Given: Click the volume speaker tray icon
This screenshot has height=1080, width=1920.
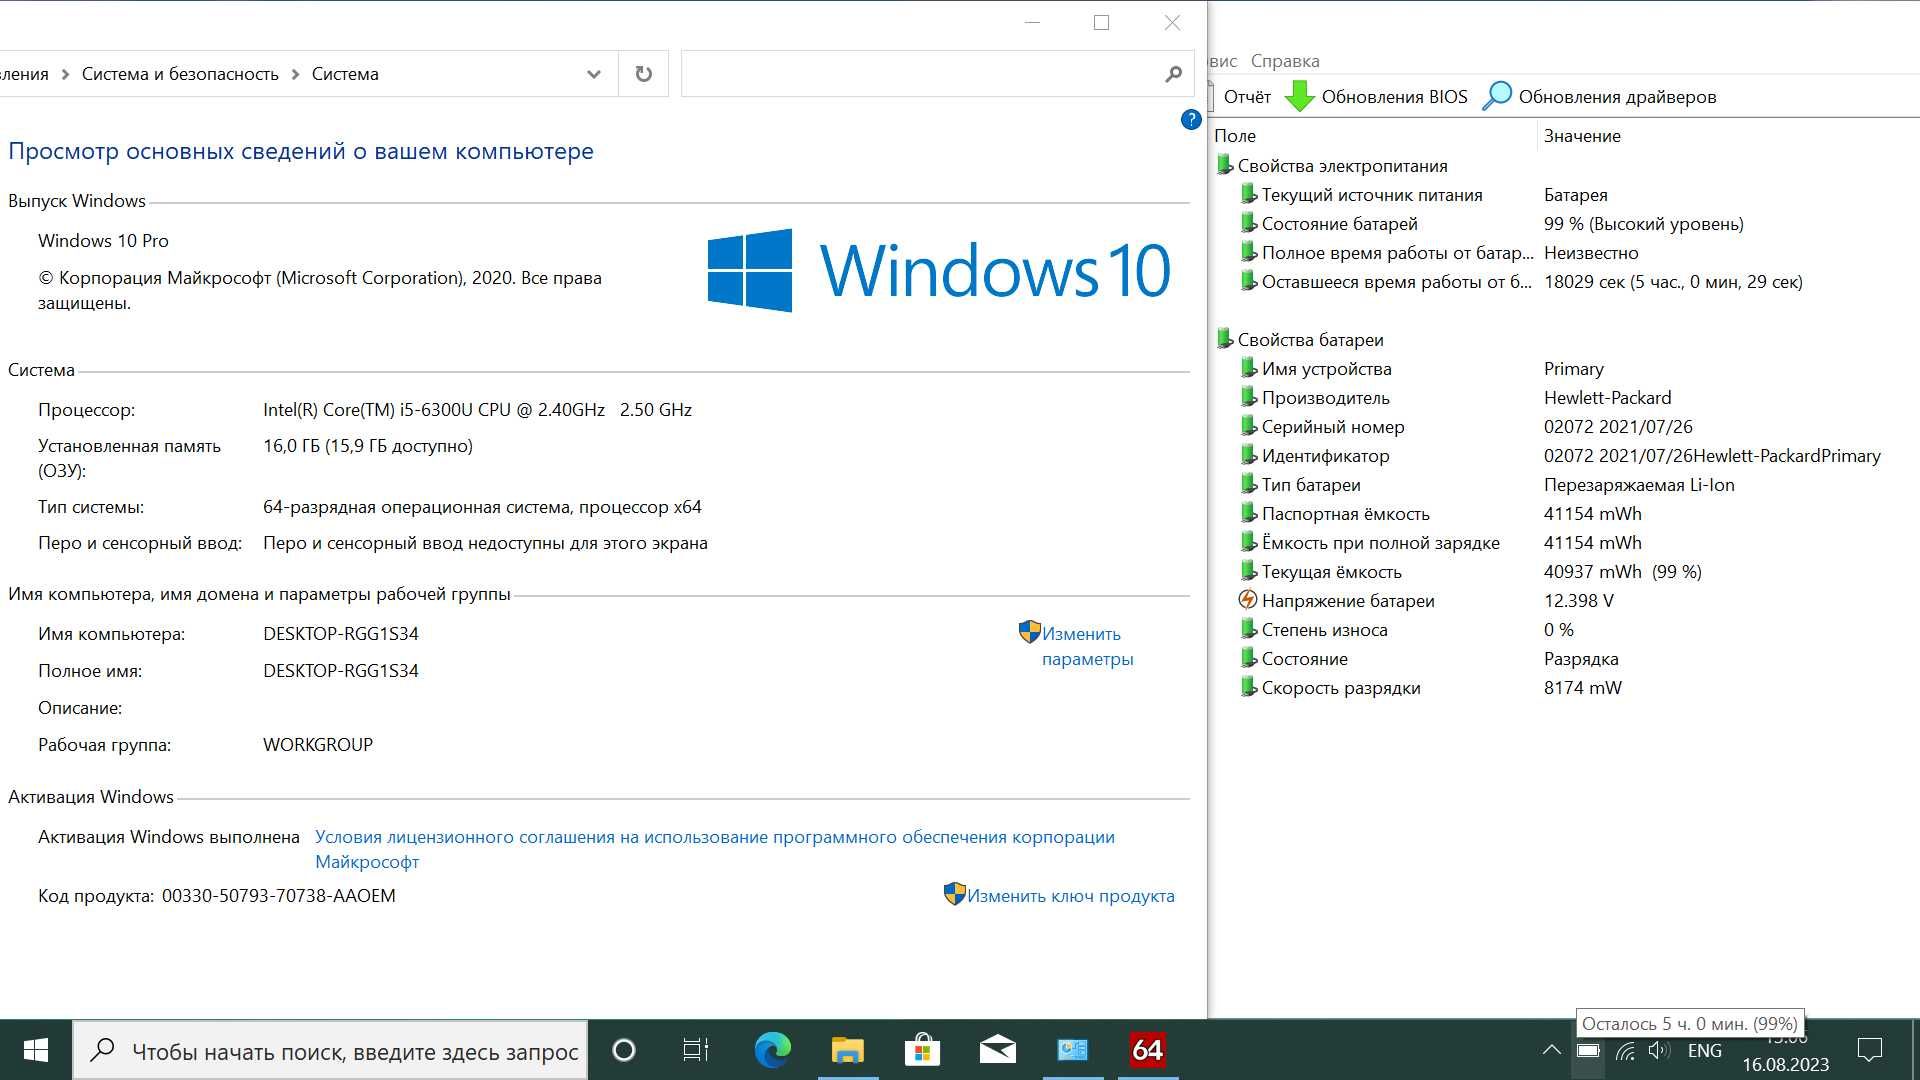Looking at the screenshot, I should pyautogui.click(x=1660, y=1050).
